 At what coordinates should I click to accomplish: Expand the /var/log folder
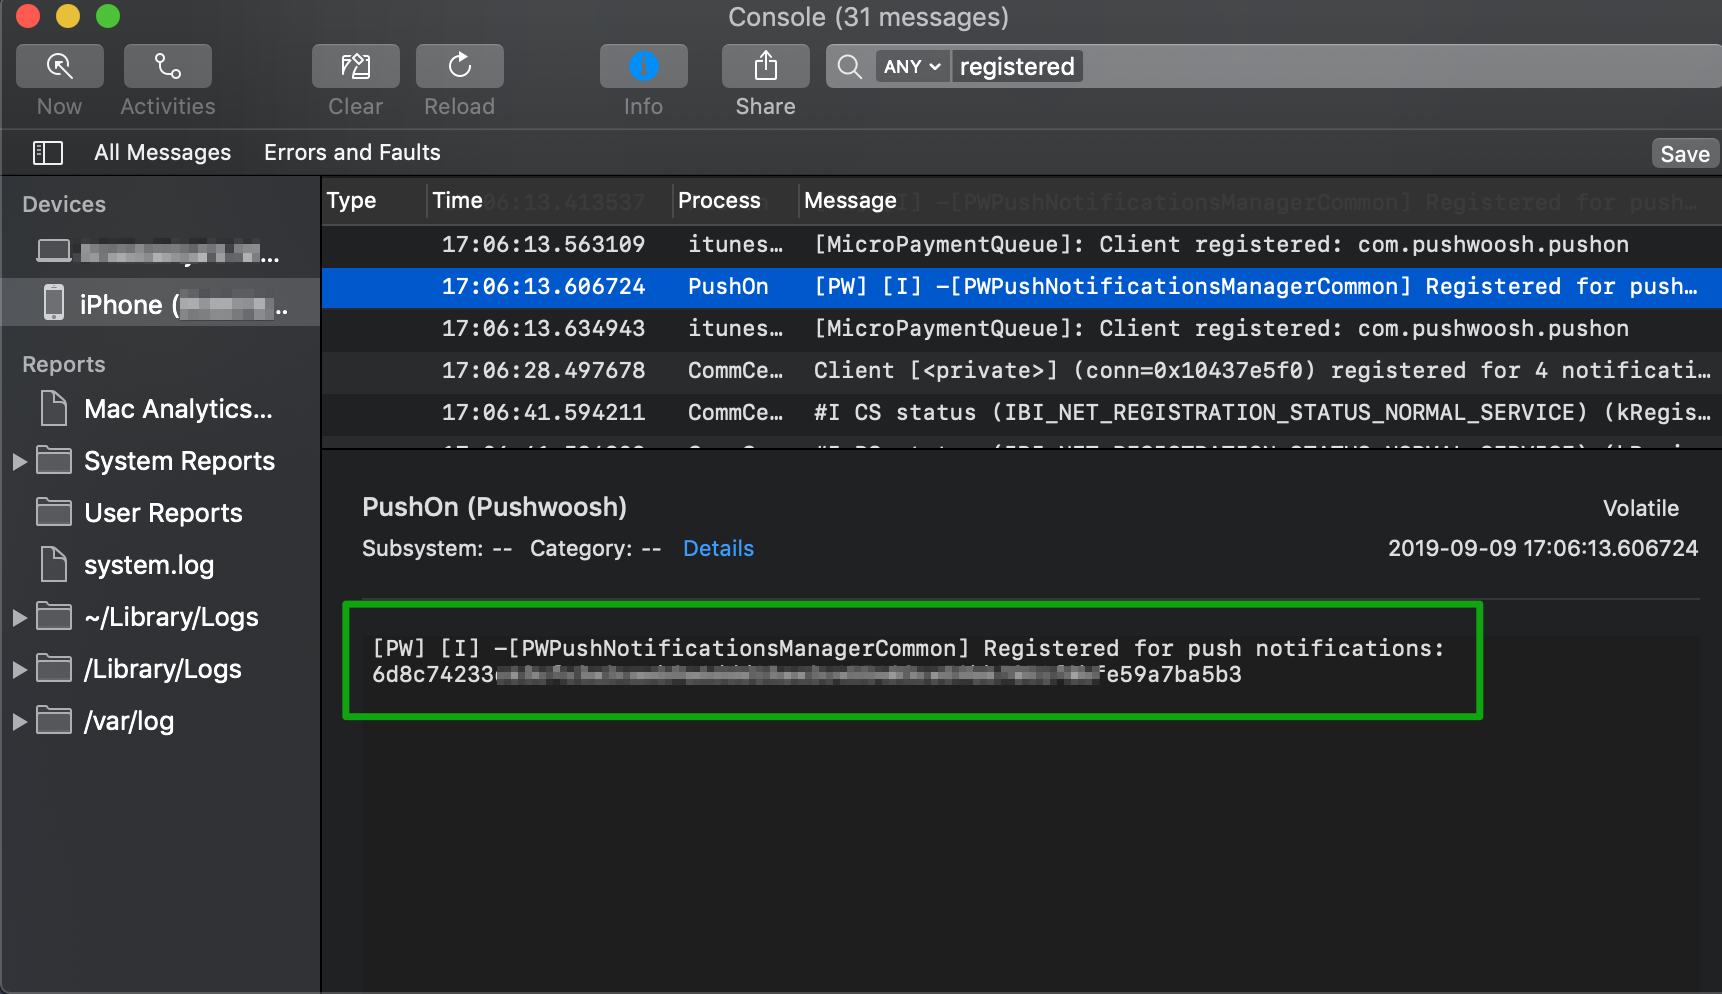pos(19,721)
